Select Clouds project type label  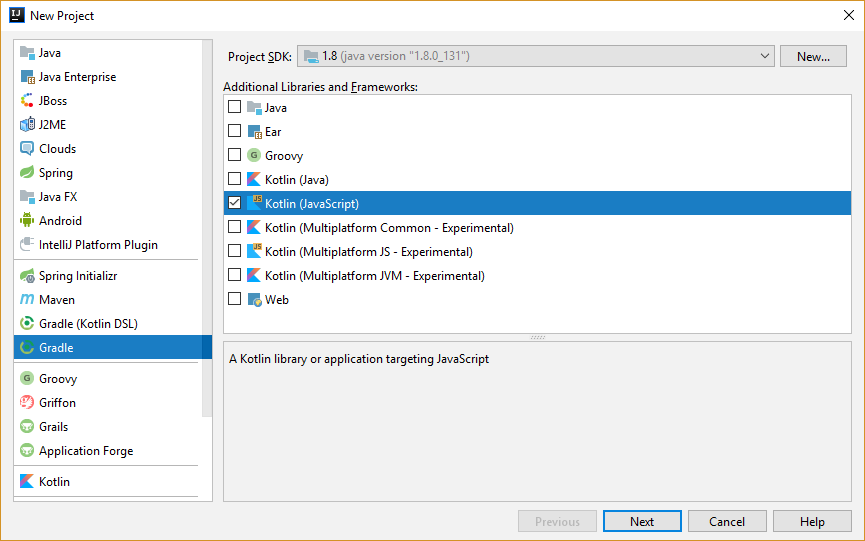pos(57,149)
